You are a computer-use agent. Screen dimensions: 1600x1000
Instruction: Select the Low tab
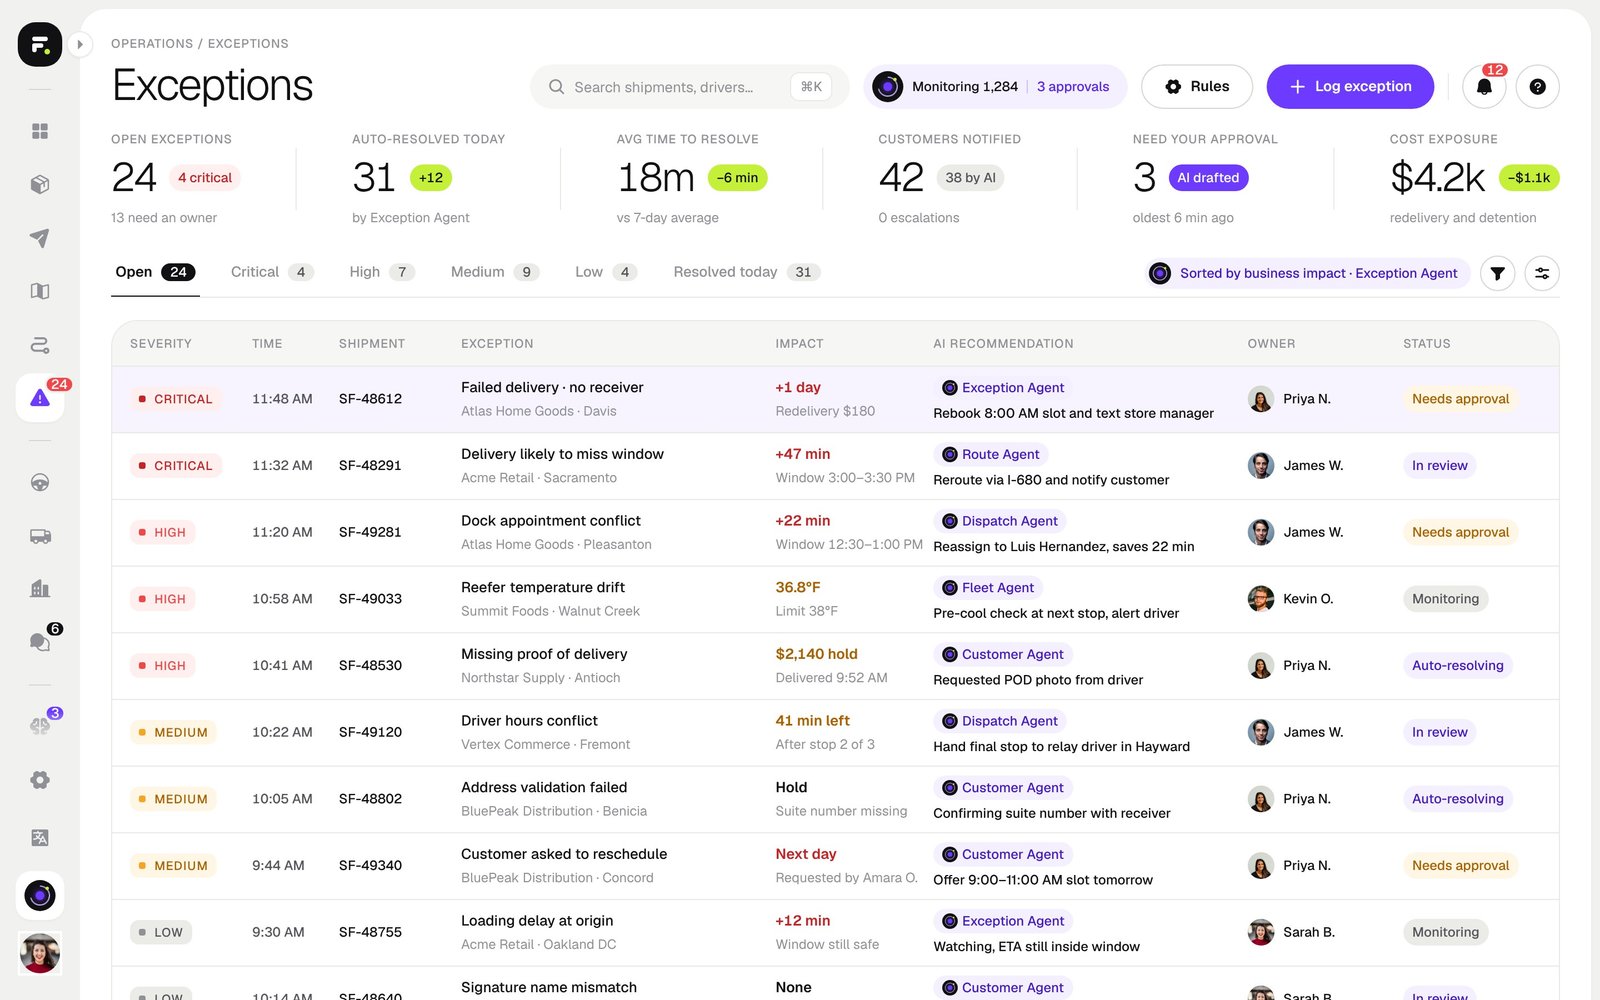[606, 272]
